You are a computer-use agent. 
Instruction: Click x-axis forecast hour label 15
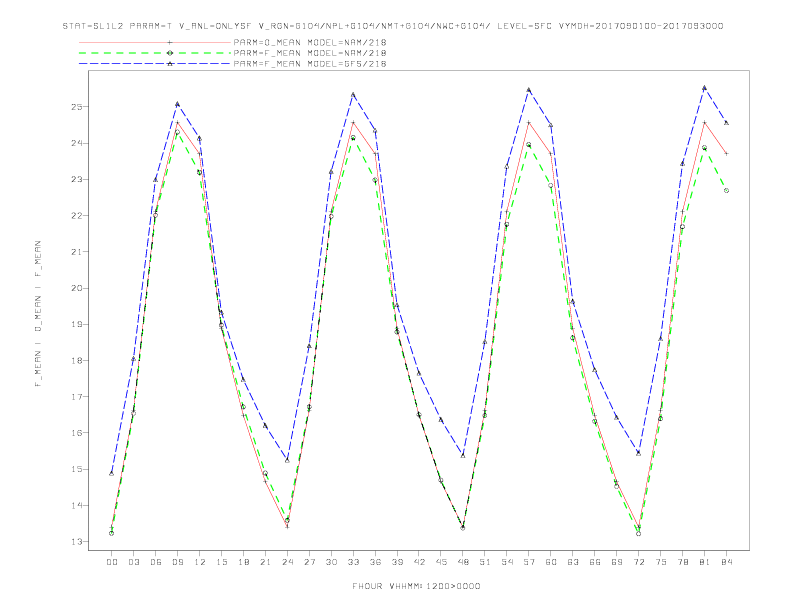[221, 562]
